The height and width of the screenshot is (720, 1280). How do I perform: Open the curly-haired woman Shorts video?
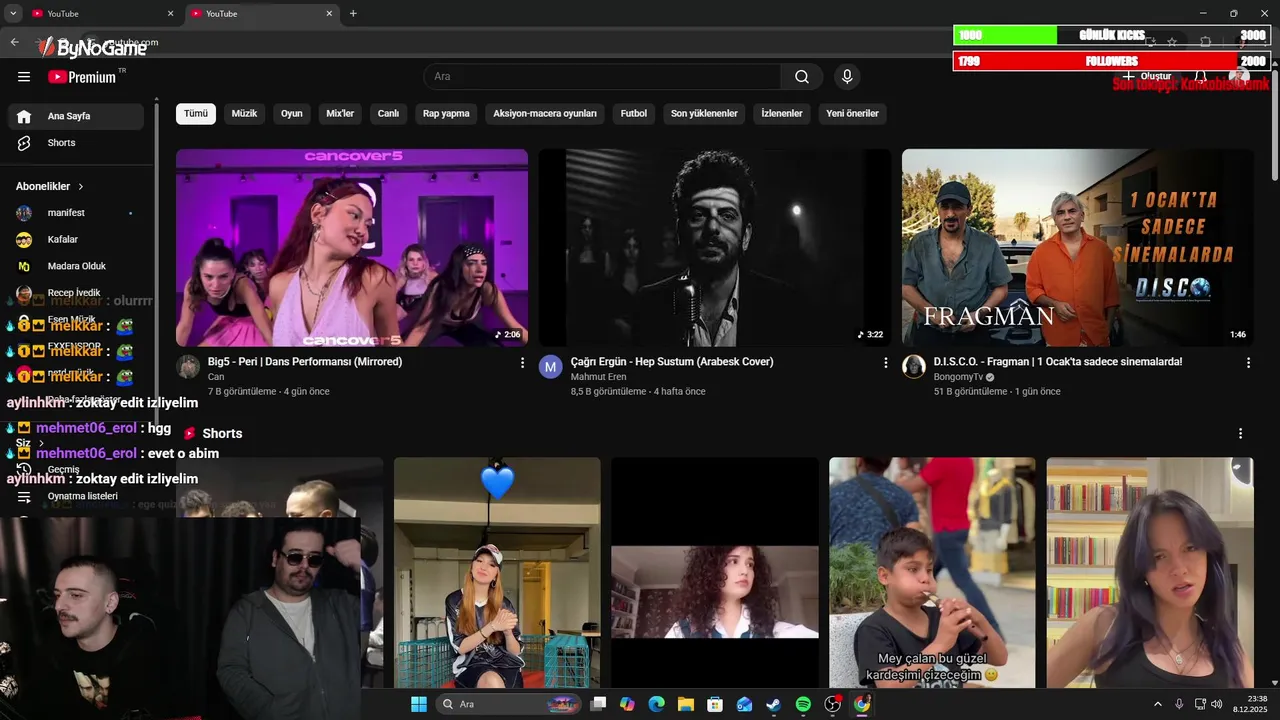(715, 573)
